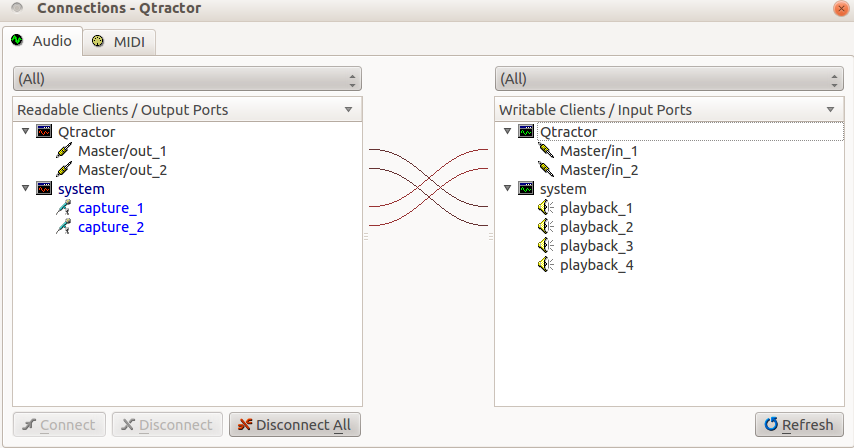The image size is (854, 448).
Task: Click the Writable Clients / Input Ports header arrow
Action: (831, 110)
